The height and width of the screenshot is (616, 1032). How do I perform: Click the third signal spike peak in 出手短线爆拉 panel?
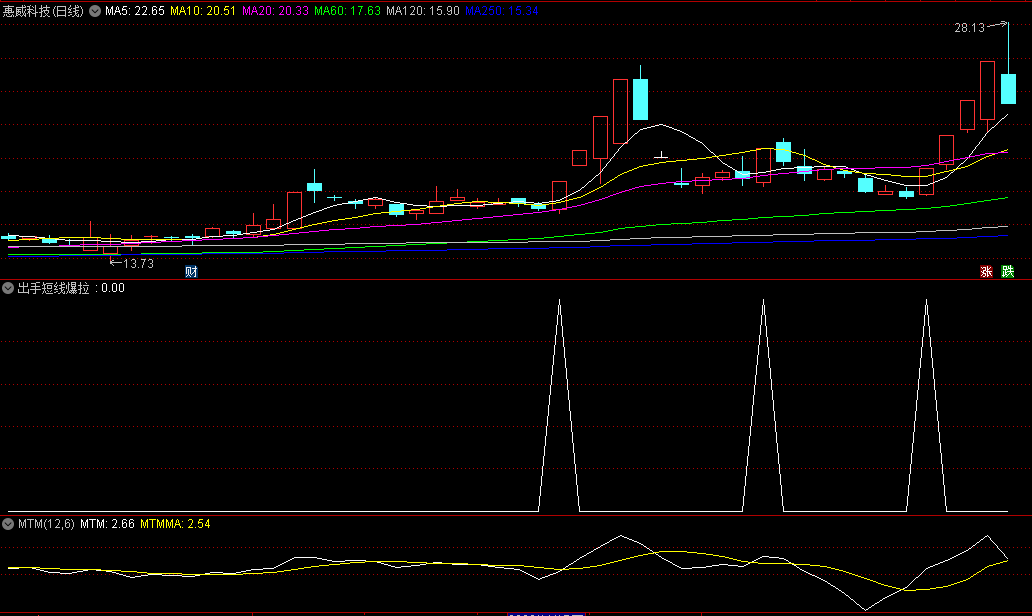tap(927, 301)
